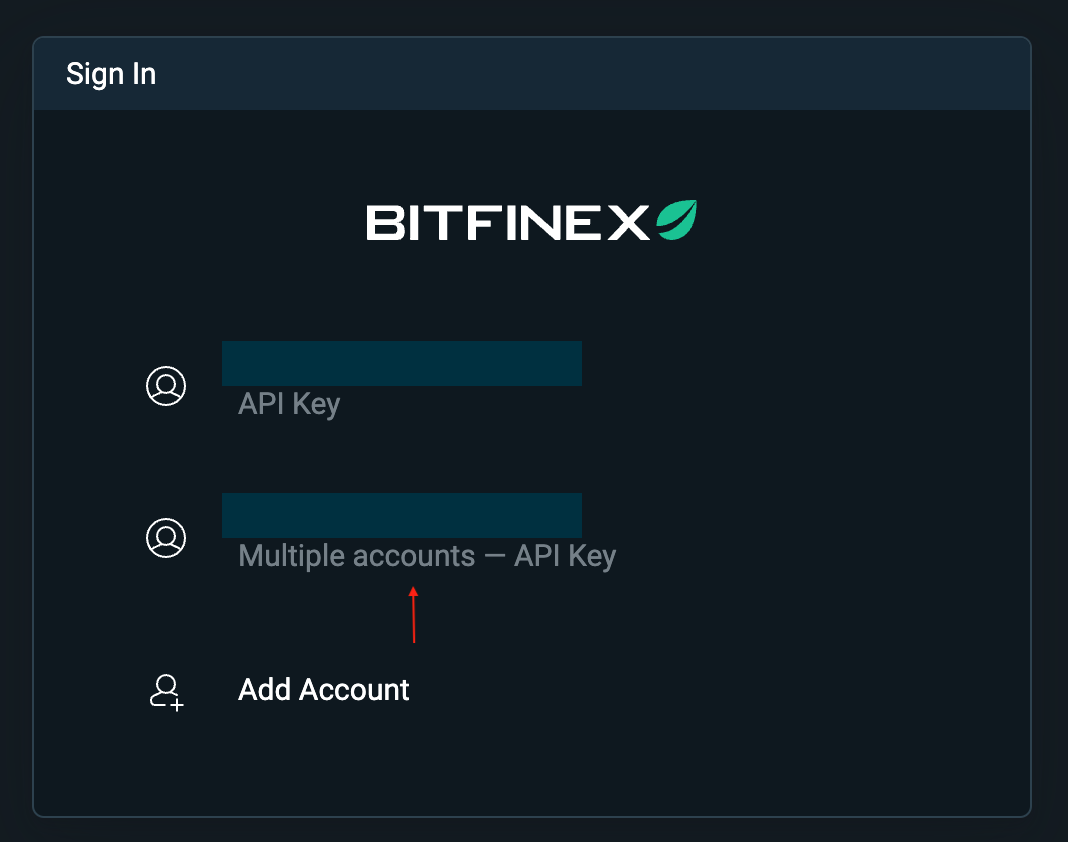Click the BITFINEX wordmark logo

507,222
